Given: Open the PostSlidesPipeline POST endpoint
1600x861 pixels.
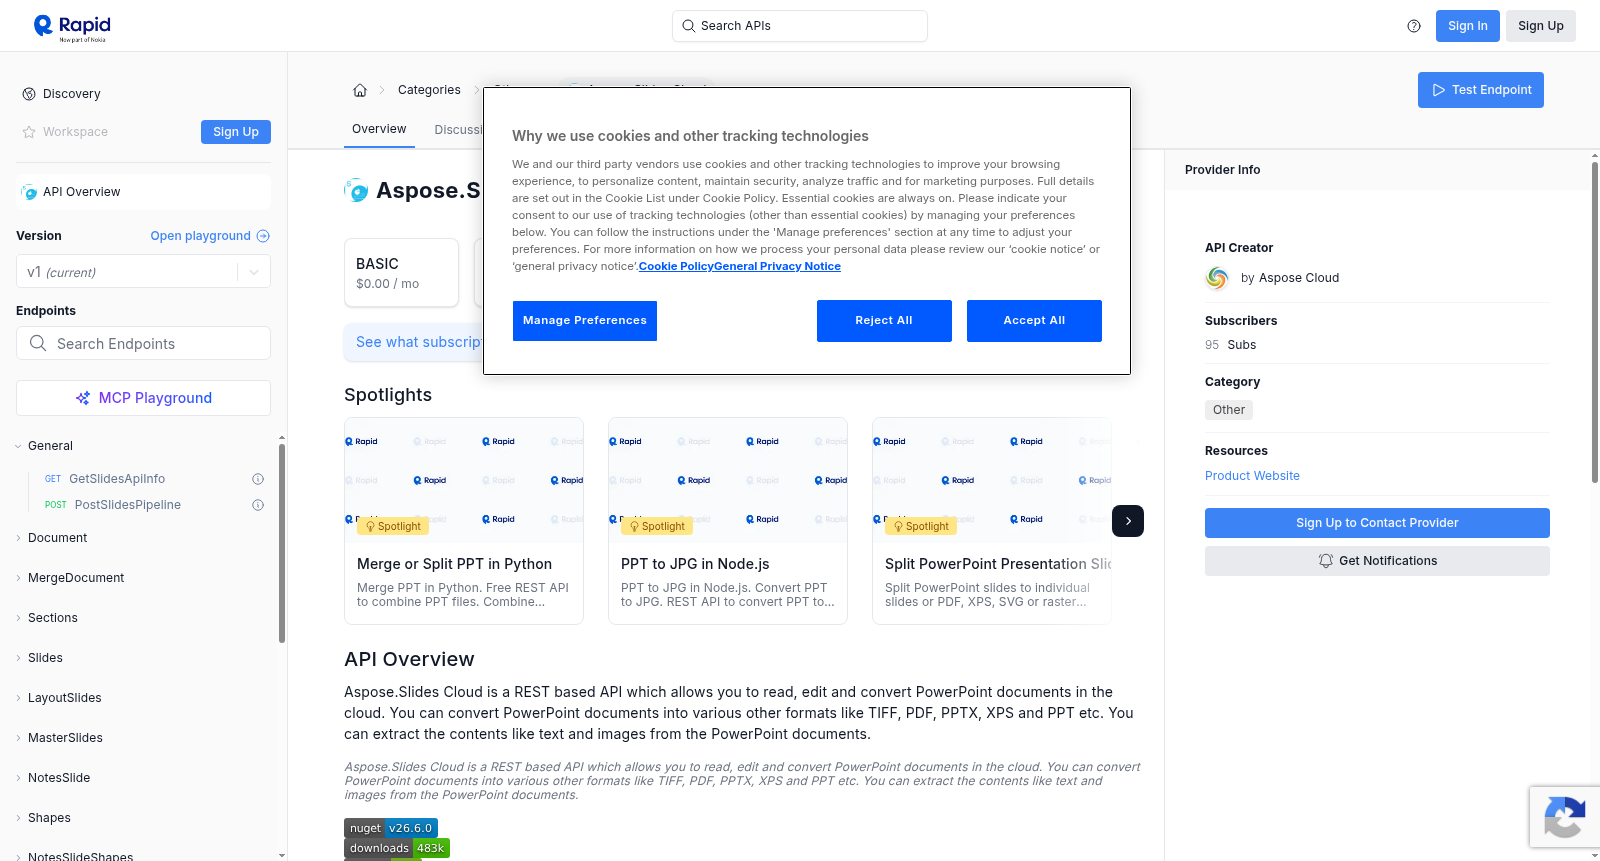Looking at the screenshot, I should (x=127, y=505).
